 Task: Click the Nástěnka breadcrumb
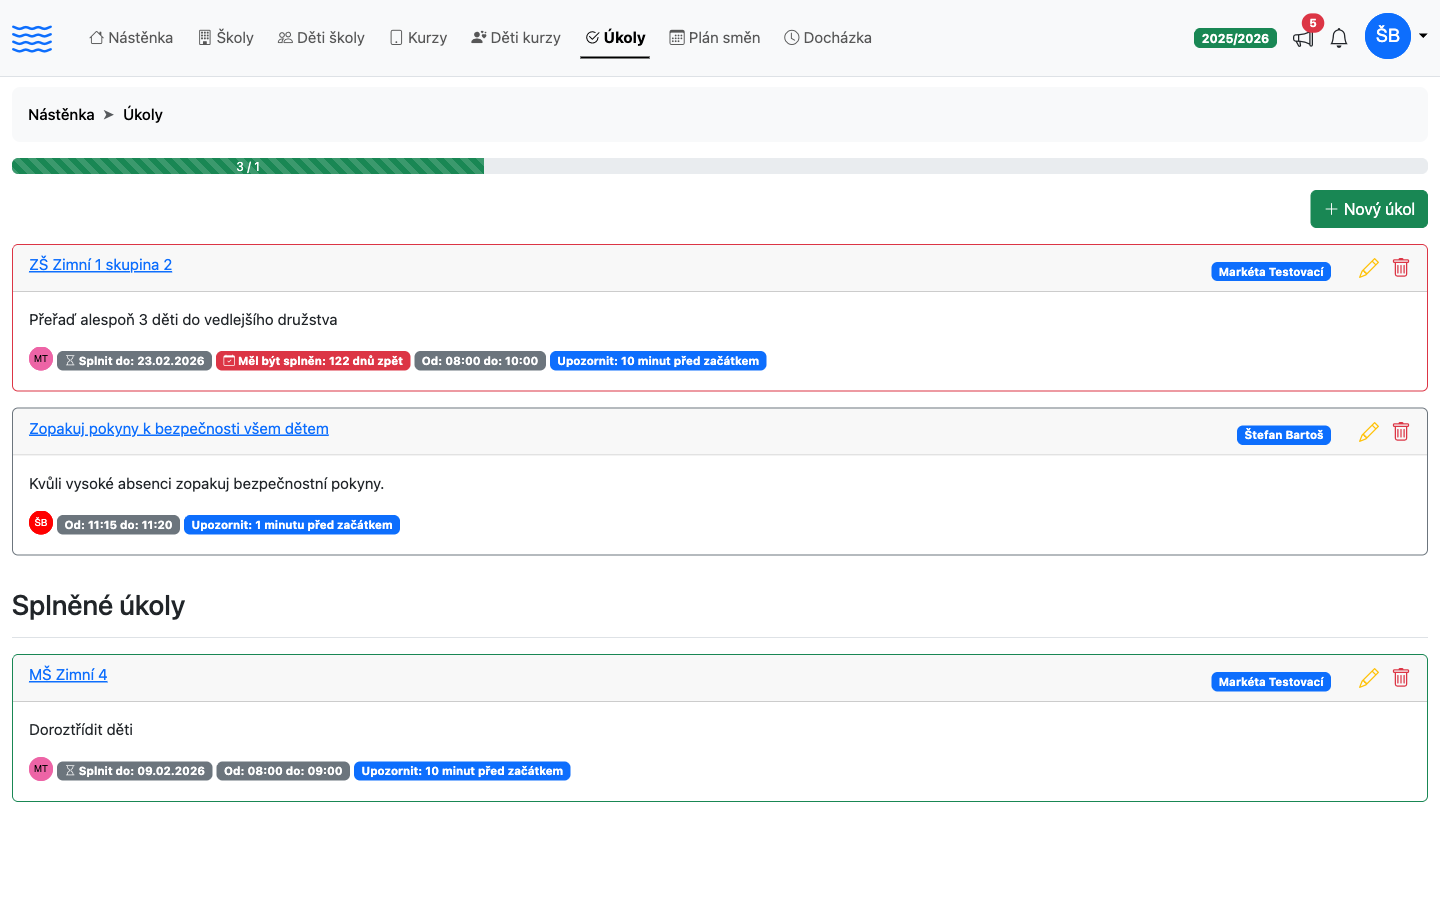point(61,115)
